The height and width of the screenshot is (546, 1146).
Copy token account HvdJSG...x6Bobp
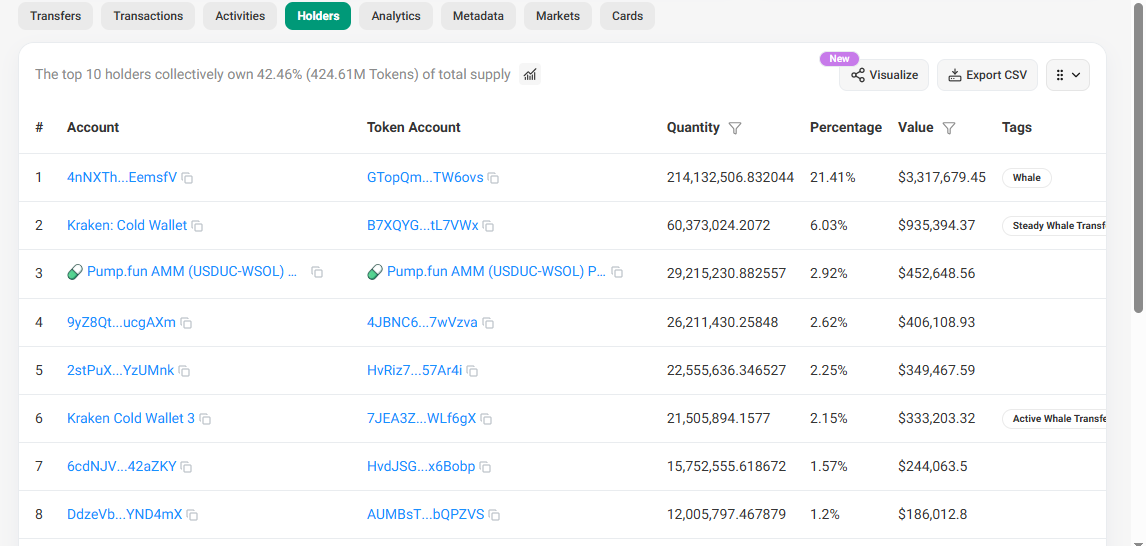point(485,466)
